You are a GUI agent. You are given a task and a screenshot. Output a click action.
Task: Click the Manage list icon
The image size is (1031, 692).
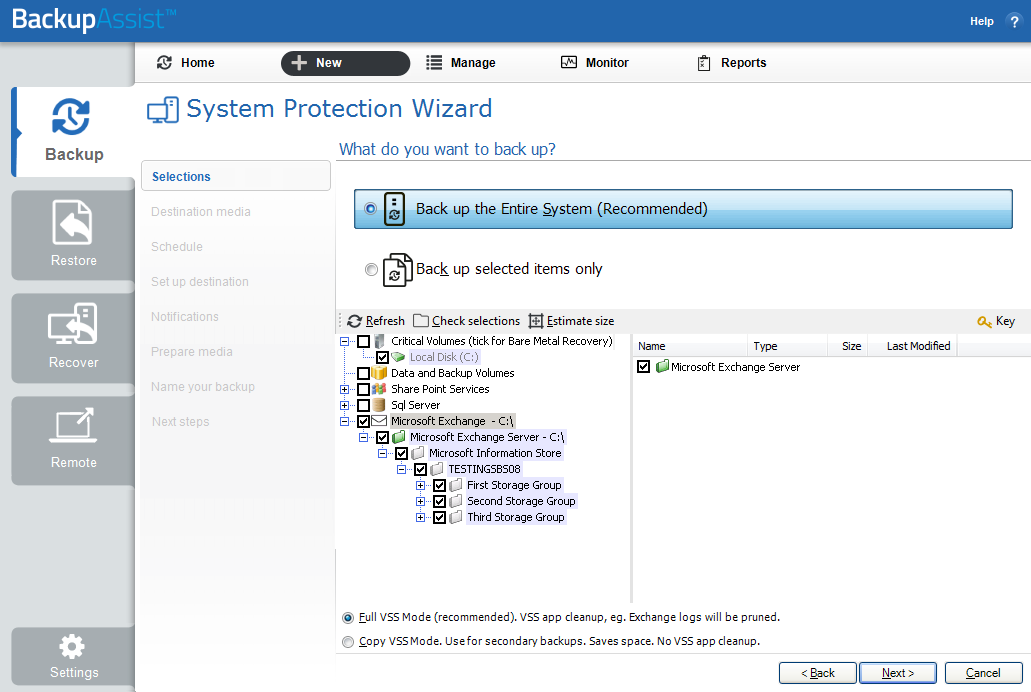434,62
